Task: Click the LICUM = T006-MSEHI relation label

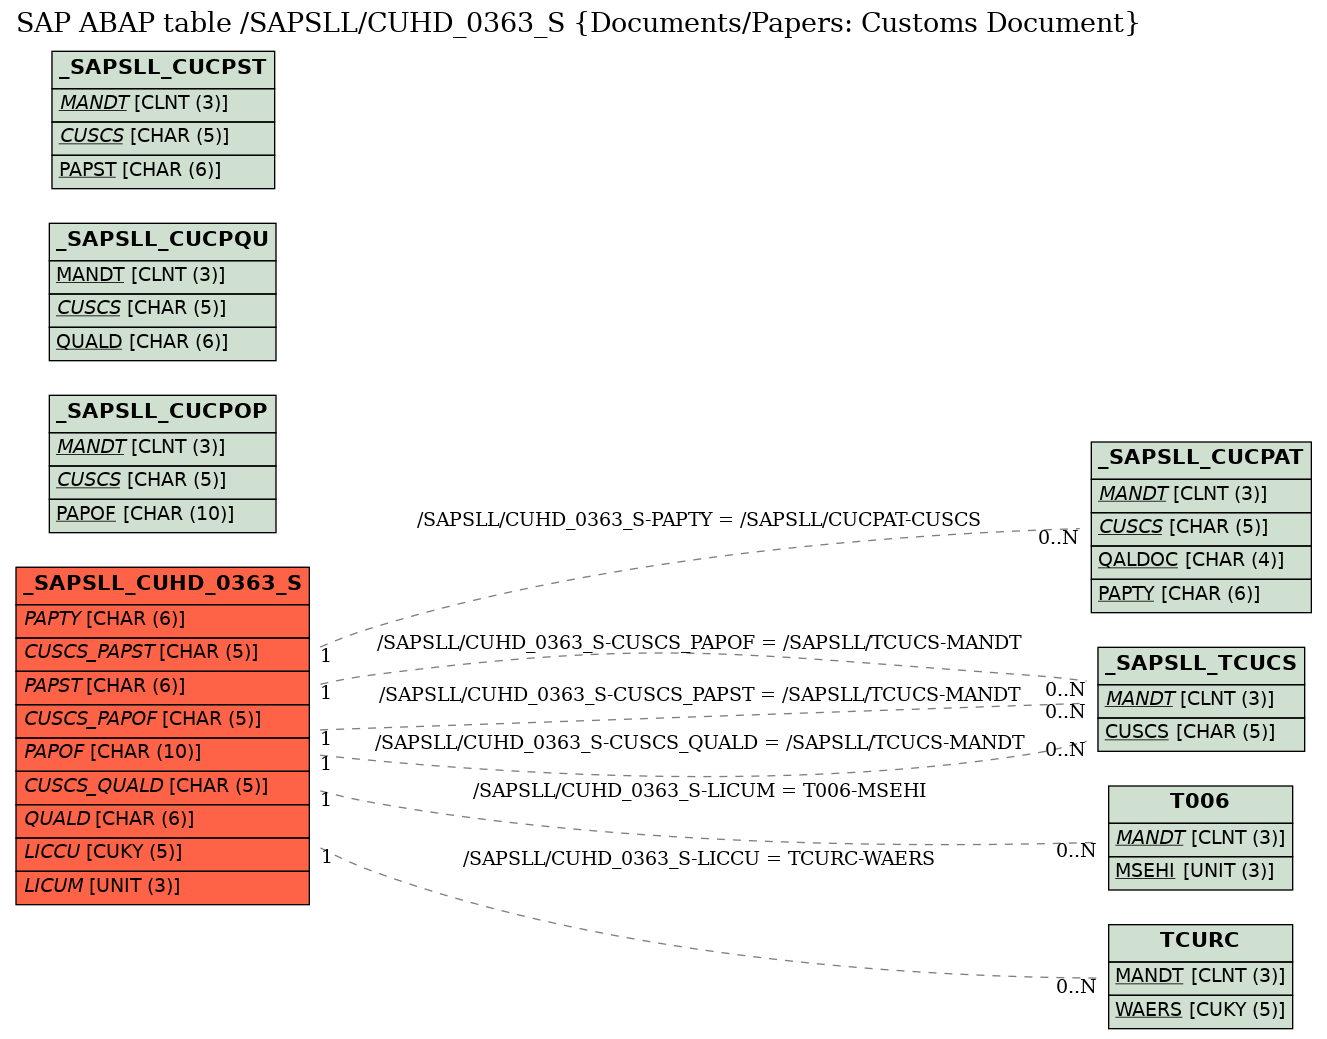Action: coord(700,791)
